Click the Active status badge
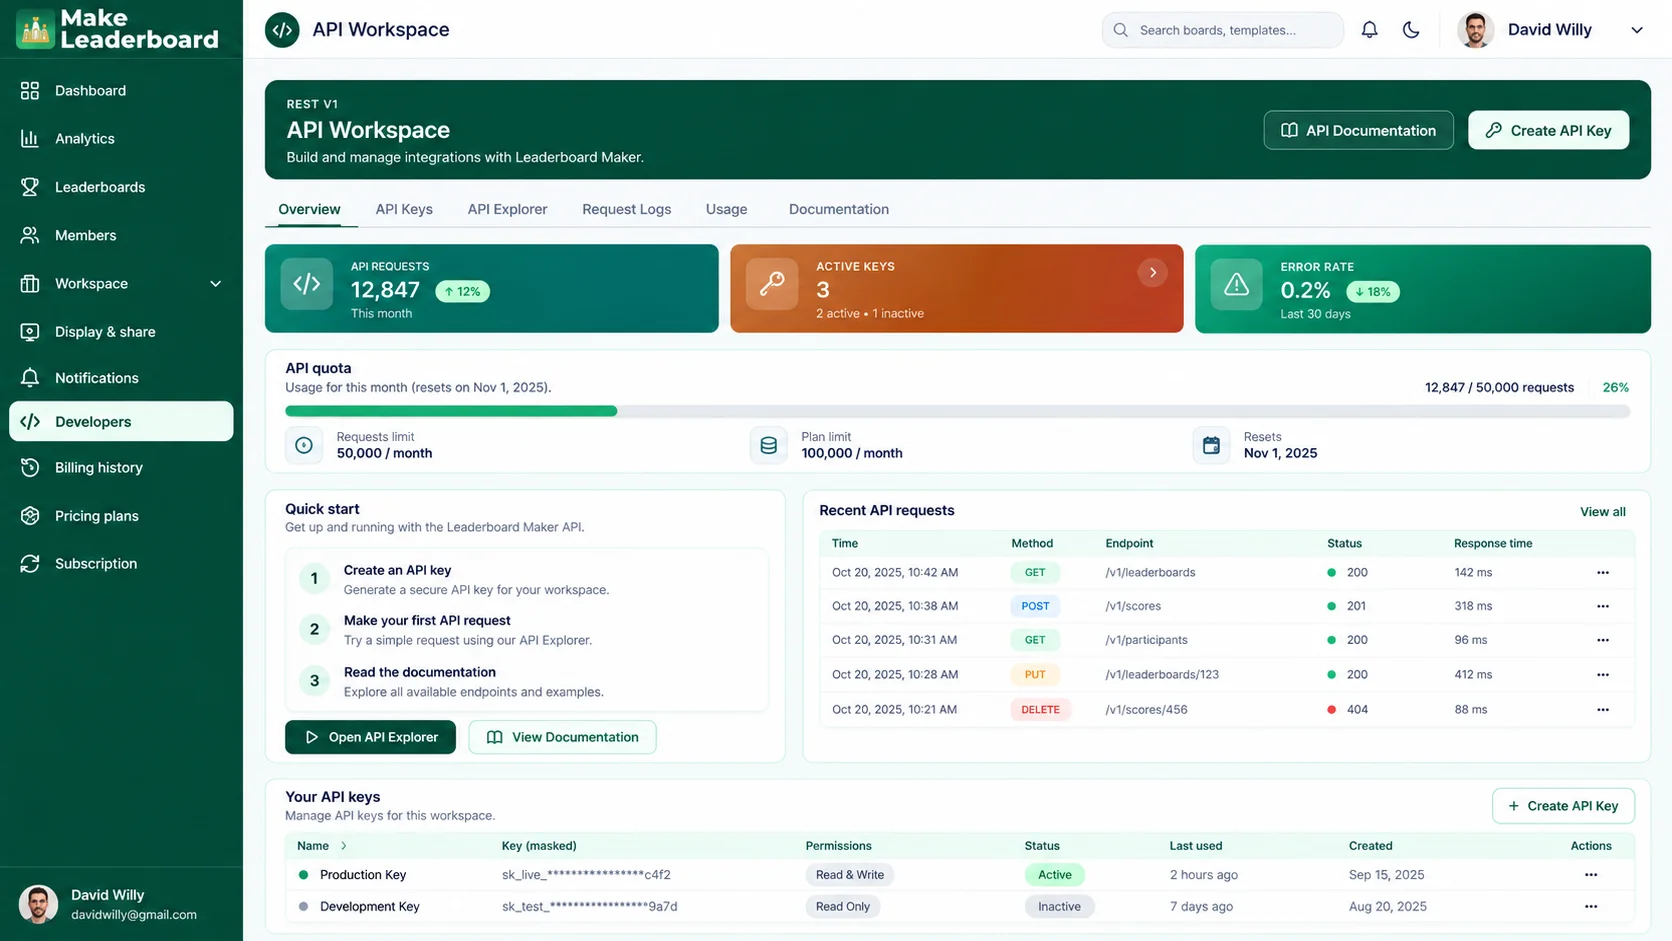Image resolution: width=1672 pixels, height=941 pixels. click(x=1054, y=875)
